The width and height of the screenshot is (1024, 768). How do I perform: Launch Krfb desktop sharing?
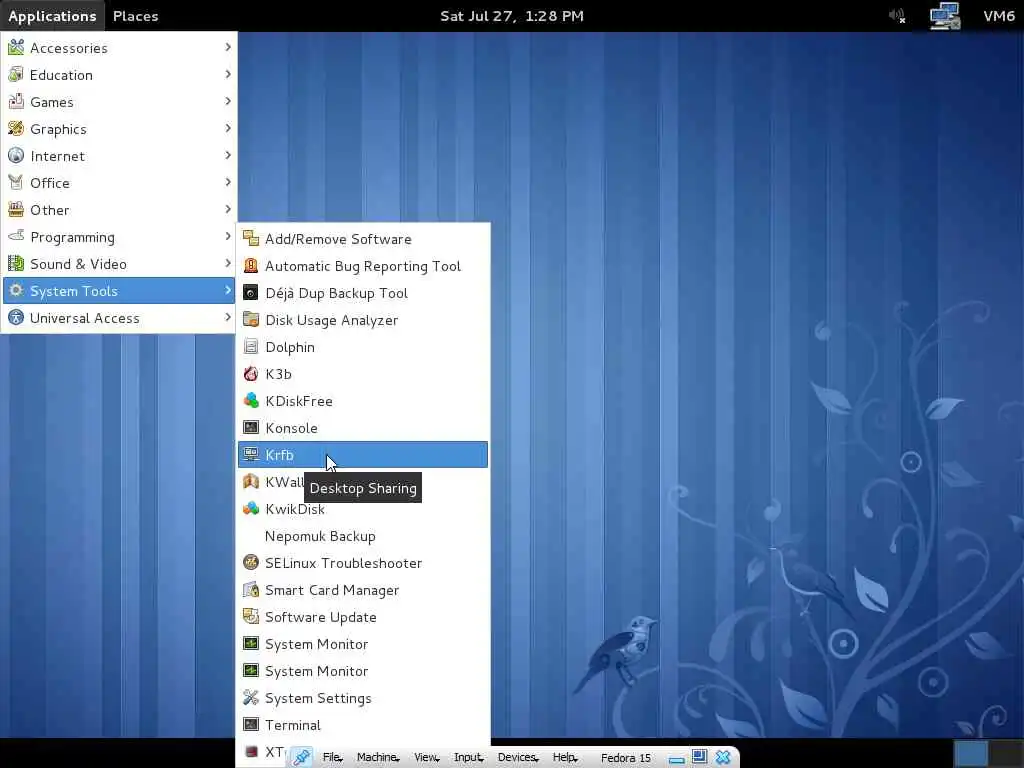363,455
